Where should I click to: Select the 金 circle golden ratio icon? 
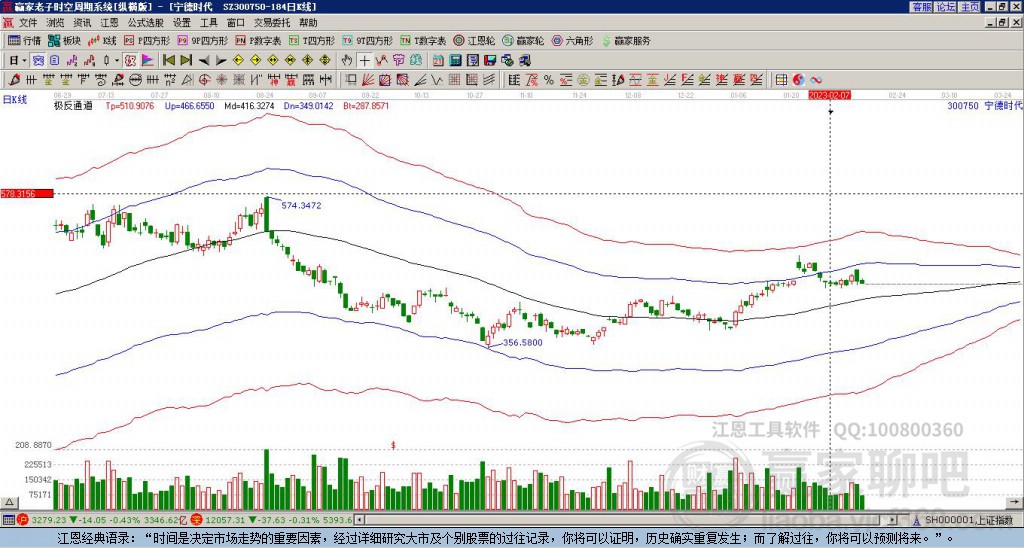pyautogui.click(x=583, y=80)
